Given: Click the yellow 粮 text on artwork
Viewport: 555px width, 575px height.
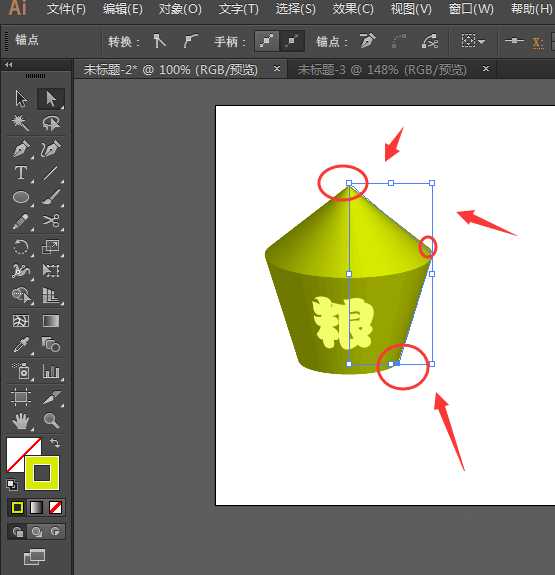Looking at the screenshot, I should point(343,323).
